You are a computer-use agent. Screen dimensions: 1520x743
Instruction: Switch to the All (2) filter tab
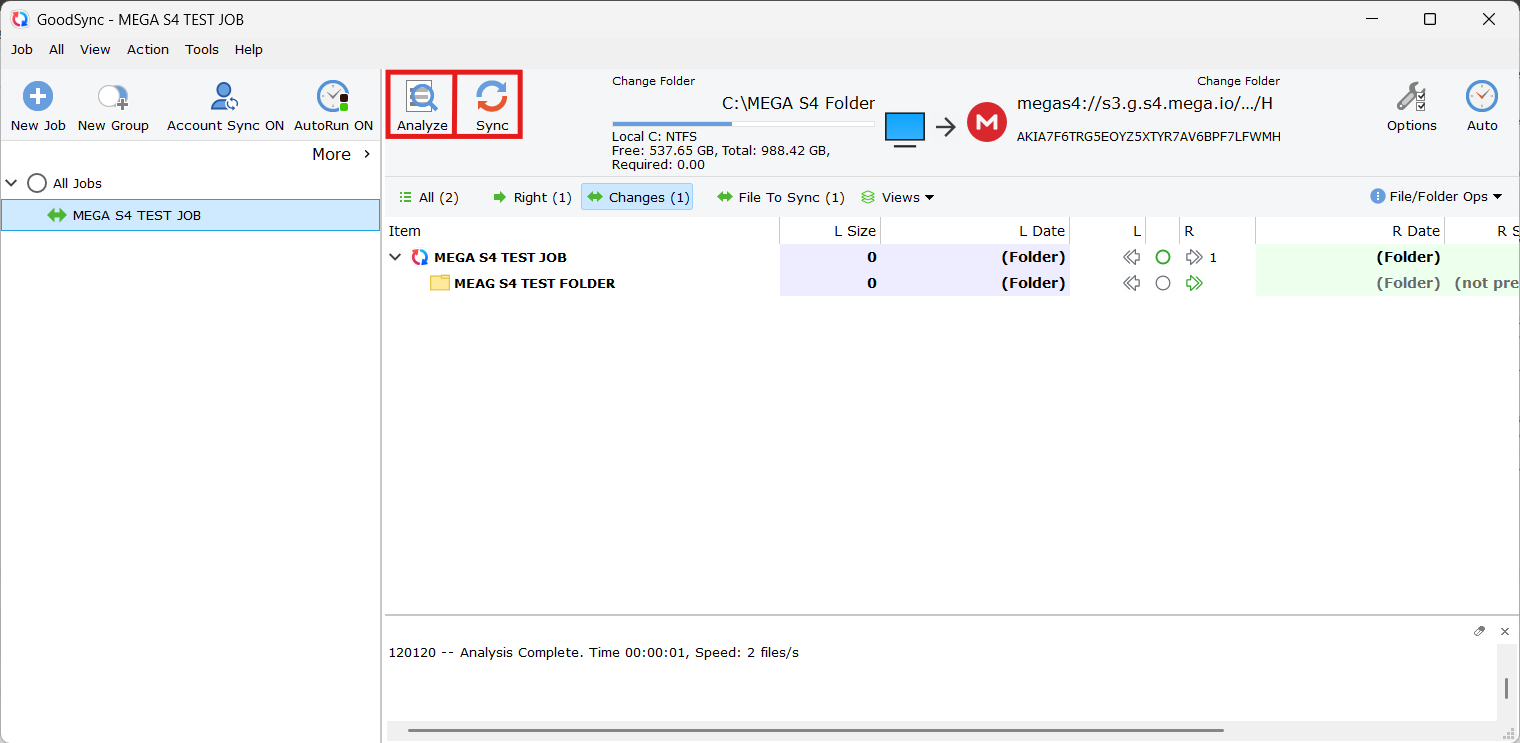(x=429, y=197)
